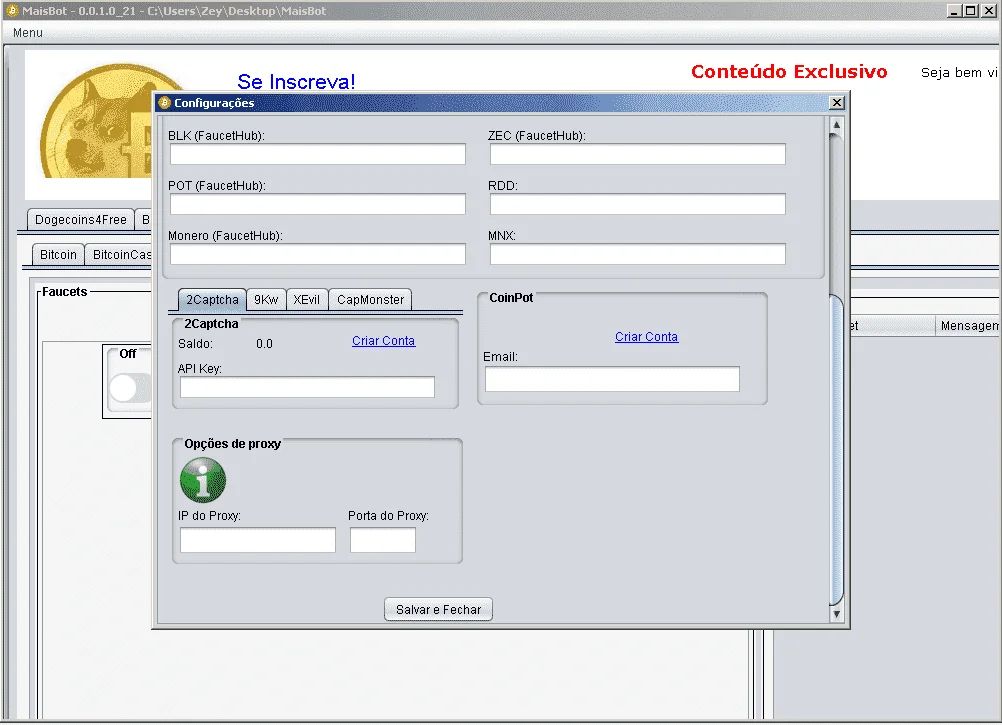Select the XEvil captcha tab
This screenshot has height=725, width=1002.
click(x=307, y=300)
